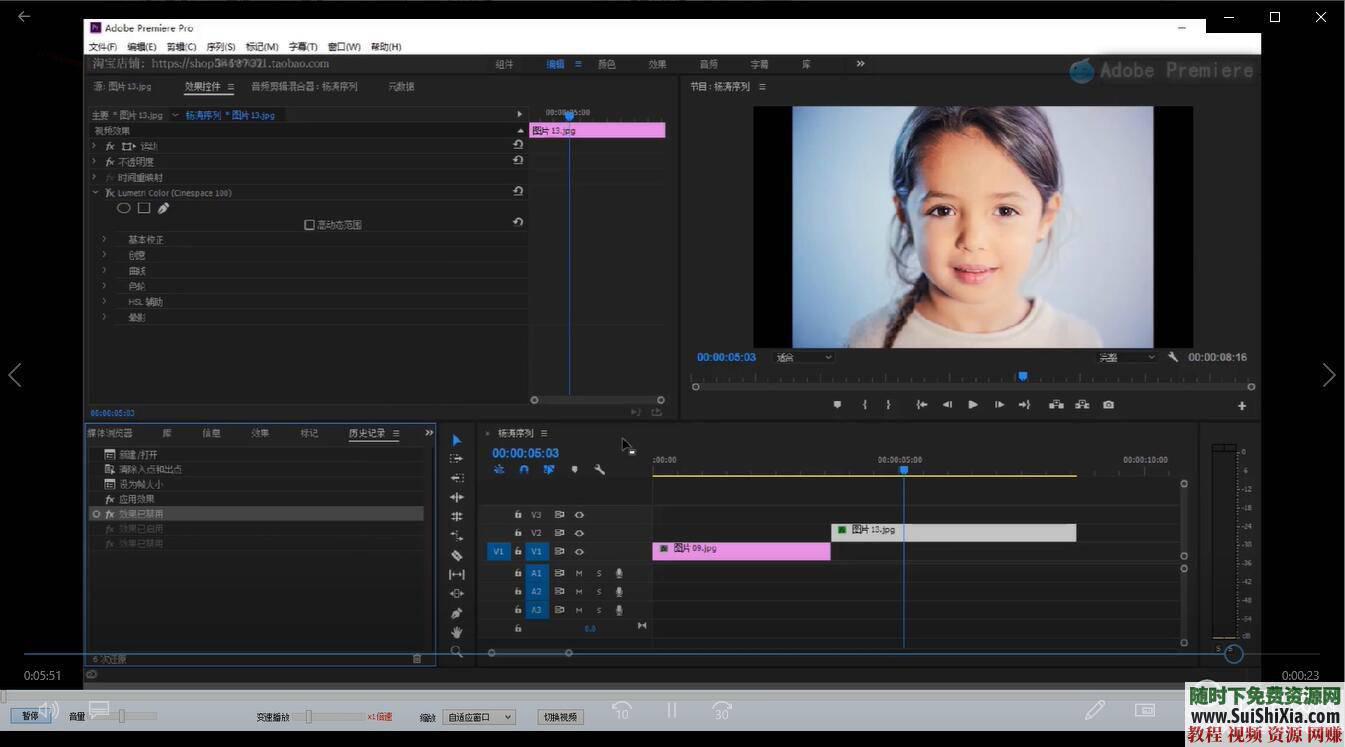Viewport: 1345px width, 747px height.
Task: Switch to the History tab
Action: (x=367, y=433)
